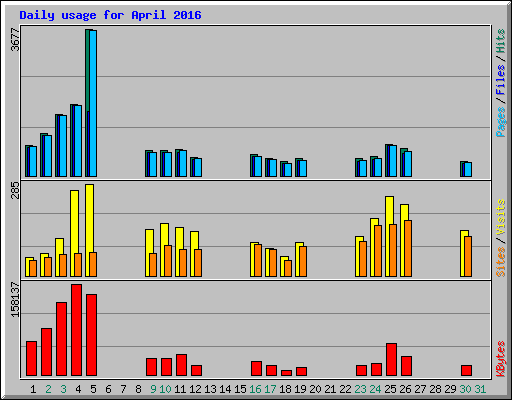Click day label 25 on the x-axis
Viewport: 512px width, 400px height.
tap(390, 389)
